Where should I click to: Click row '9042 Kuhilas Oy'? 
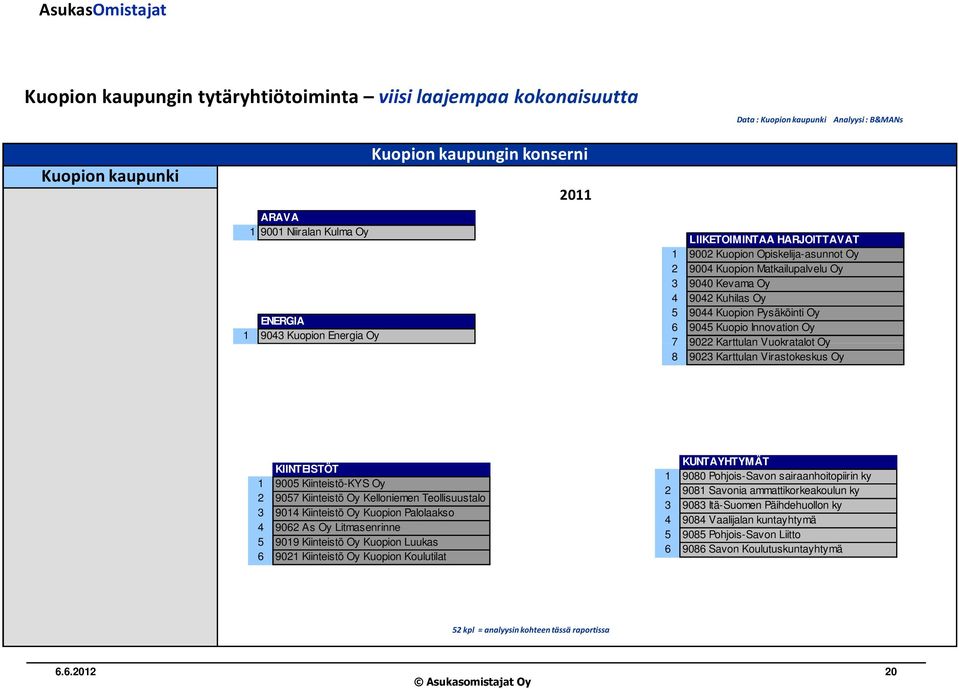[795, 298]
